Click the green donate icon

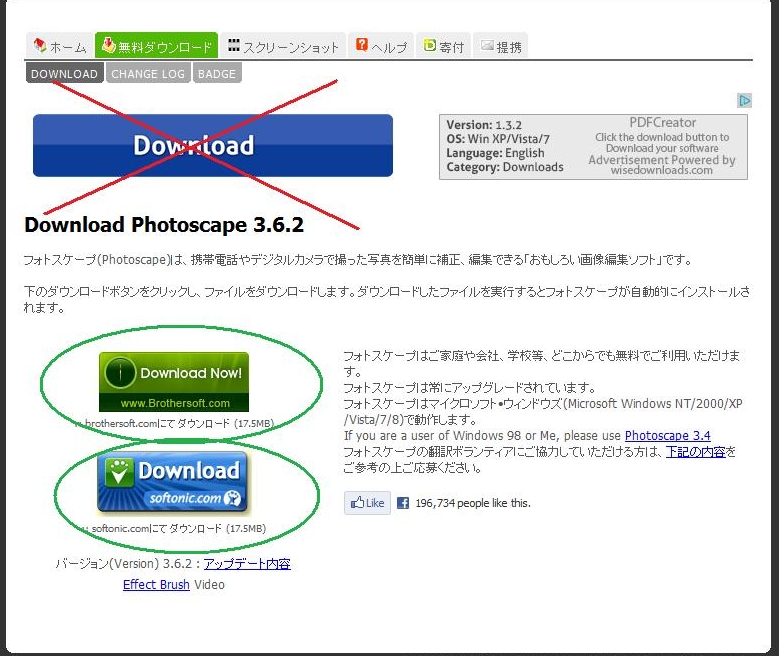tap(430, 45)
